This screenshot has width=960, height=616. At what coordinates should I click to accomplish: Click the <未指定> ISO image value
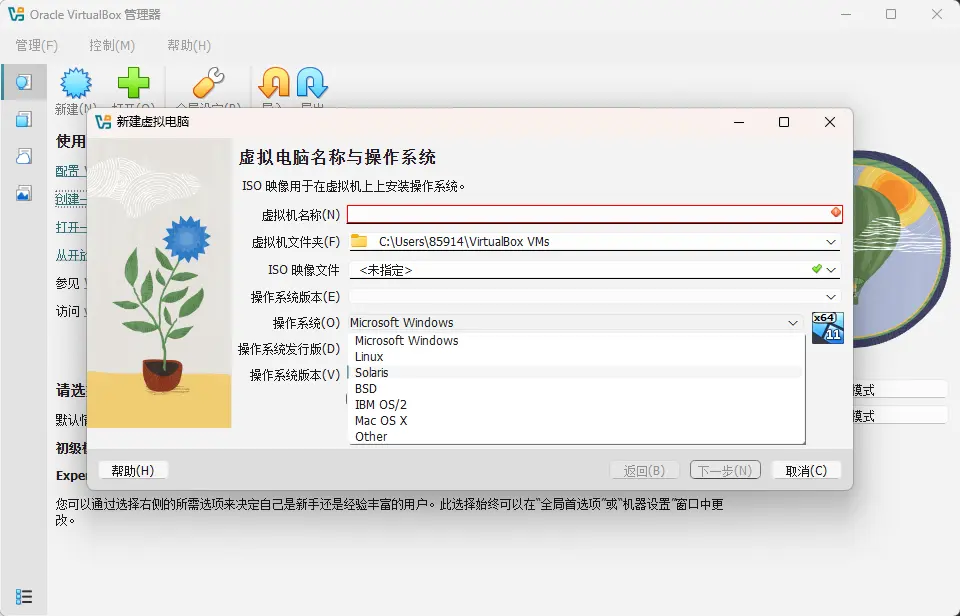[386, 270]
